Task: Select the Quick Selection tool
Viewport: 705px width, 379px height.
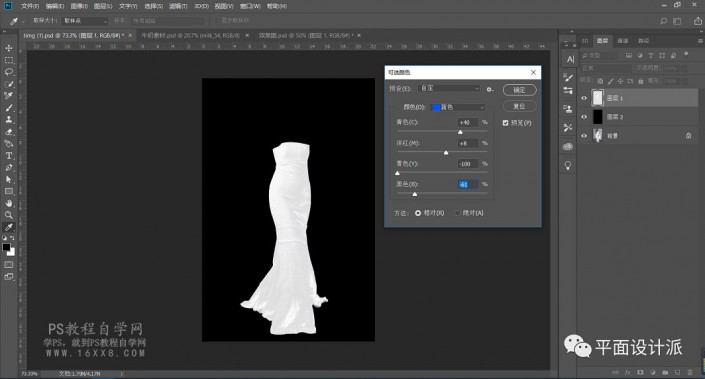Action: pyautogui.click(x=9, y=84)
